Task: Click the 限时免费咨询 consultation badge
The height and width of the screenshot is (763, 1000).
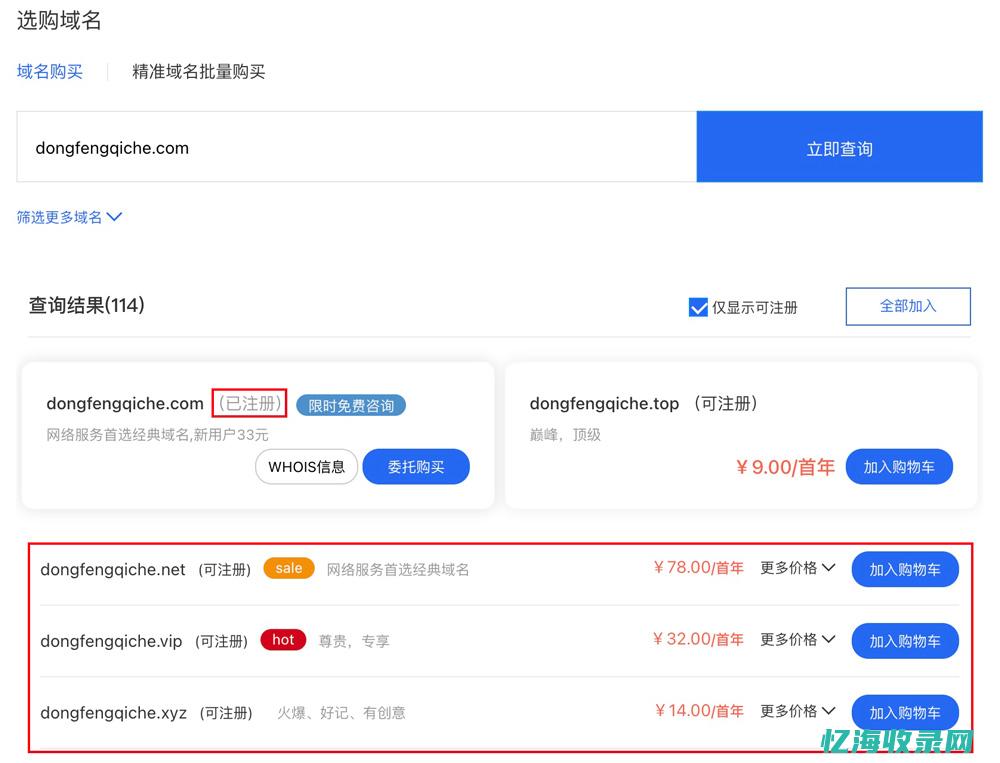Action: point(351,405)
